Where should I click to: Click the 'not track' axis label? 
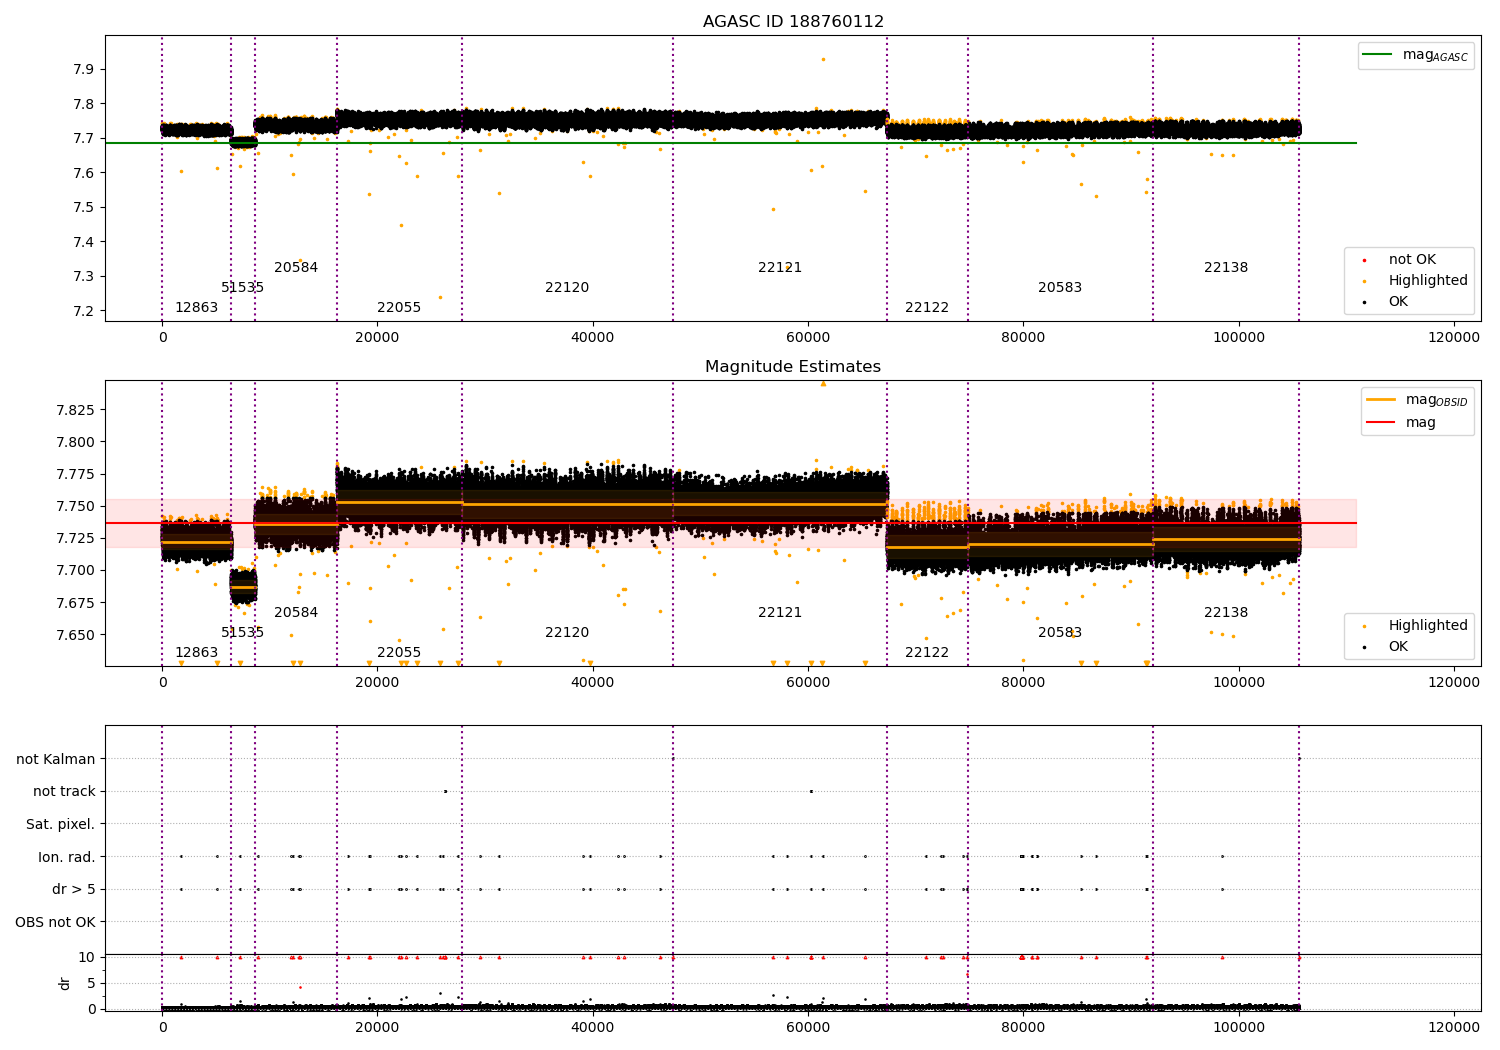coord(64,792)
